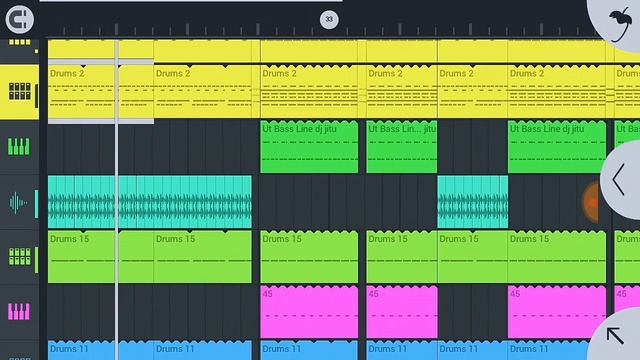Tap the lime level bar beside the Drums 15 icon

[36, 260]
